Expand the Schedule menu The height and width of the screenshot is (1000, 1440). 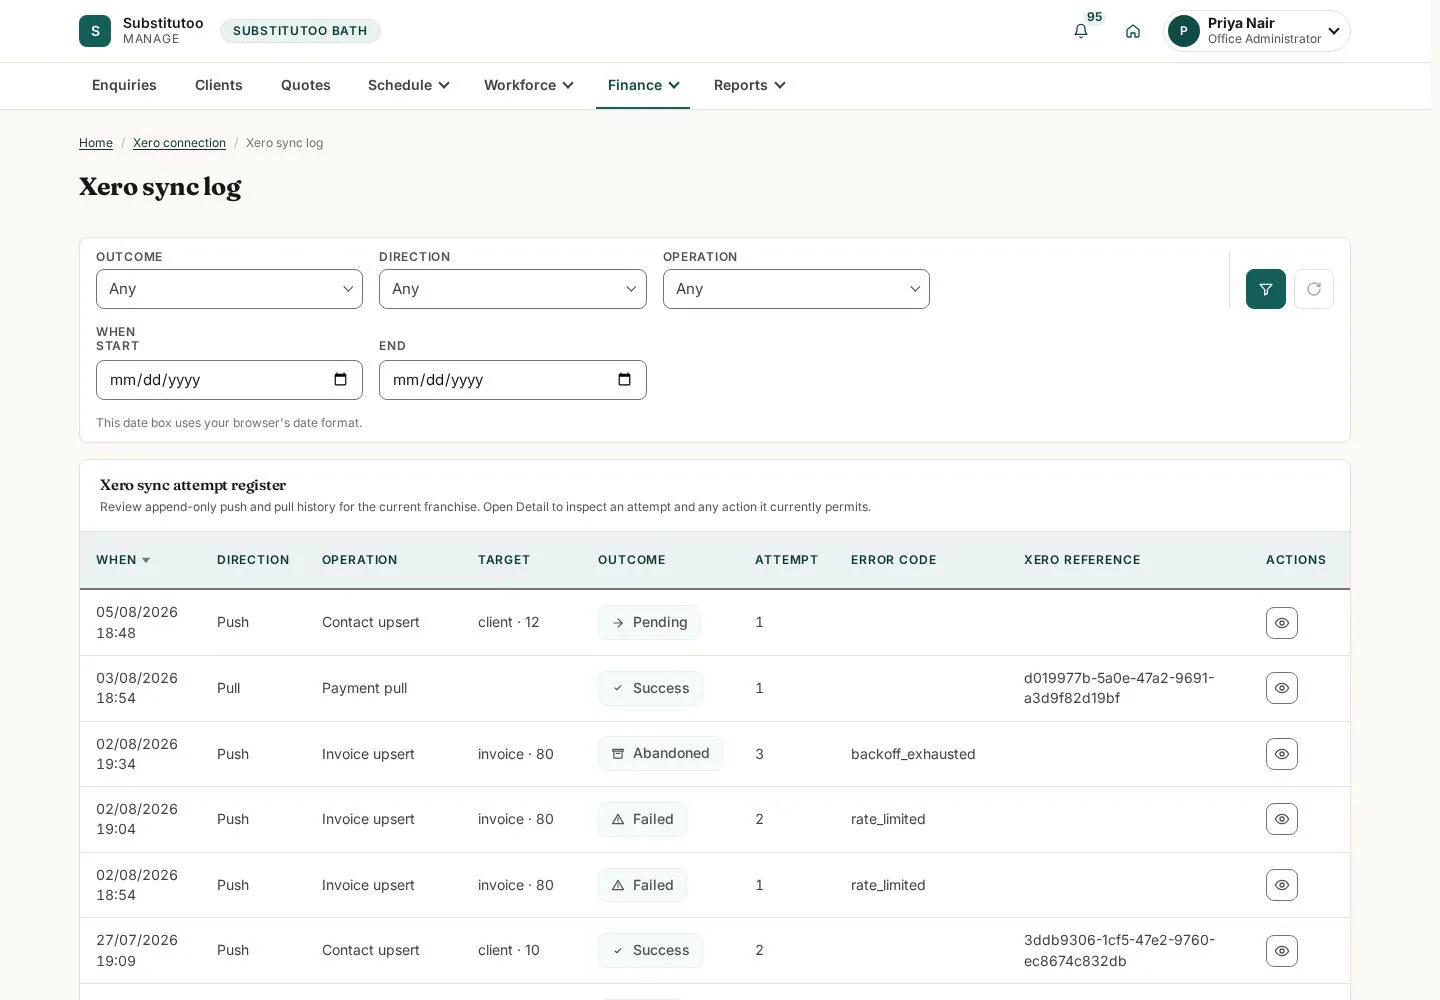408,85
